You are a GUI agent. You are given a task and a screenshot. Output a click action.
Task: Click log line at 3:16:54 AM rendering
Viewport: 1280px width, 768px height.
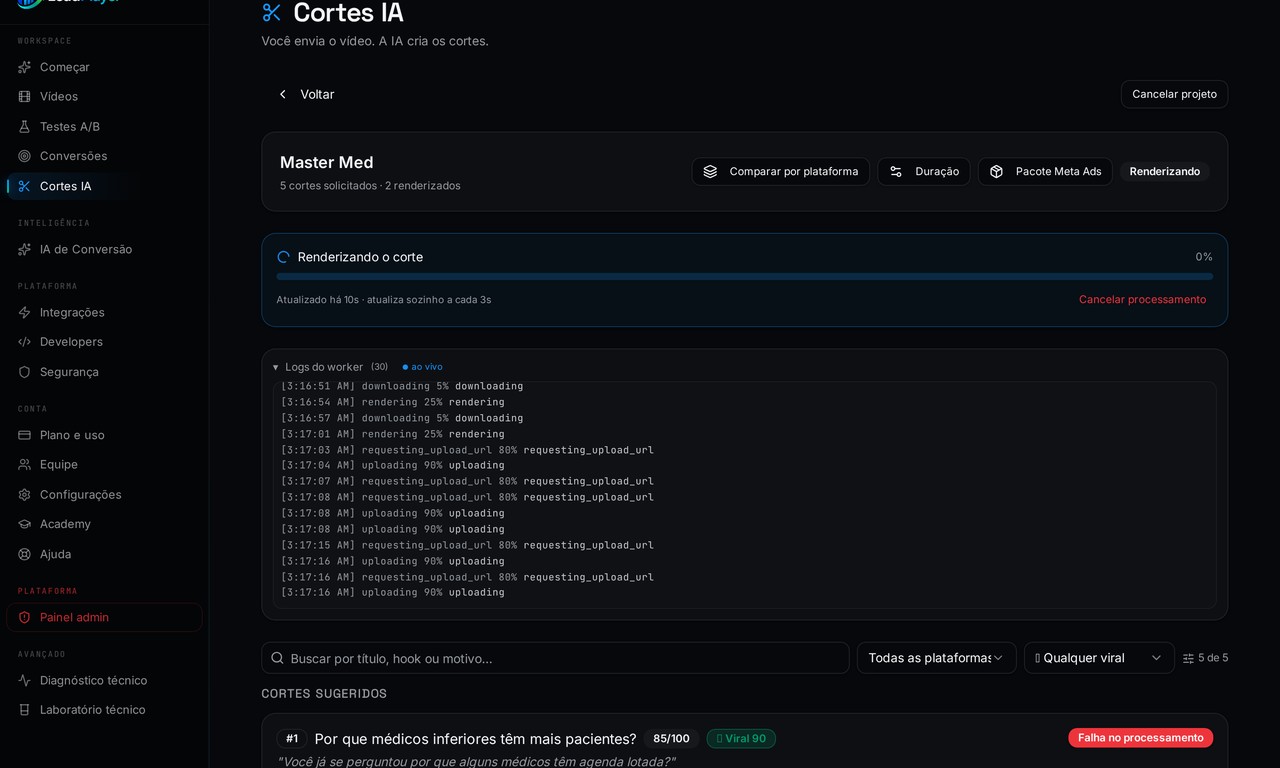[392, 402]
